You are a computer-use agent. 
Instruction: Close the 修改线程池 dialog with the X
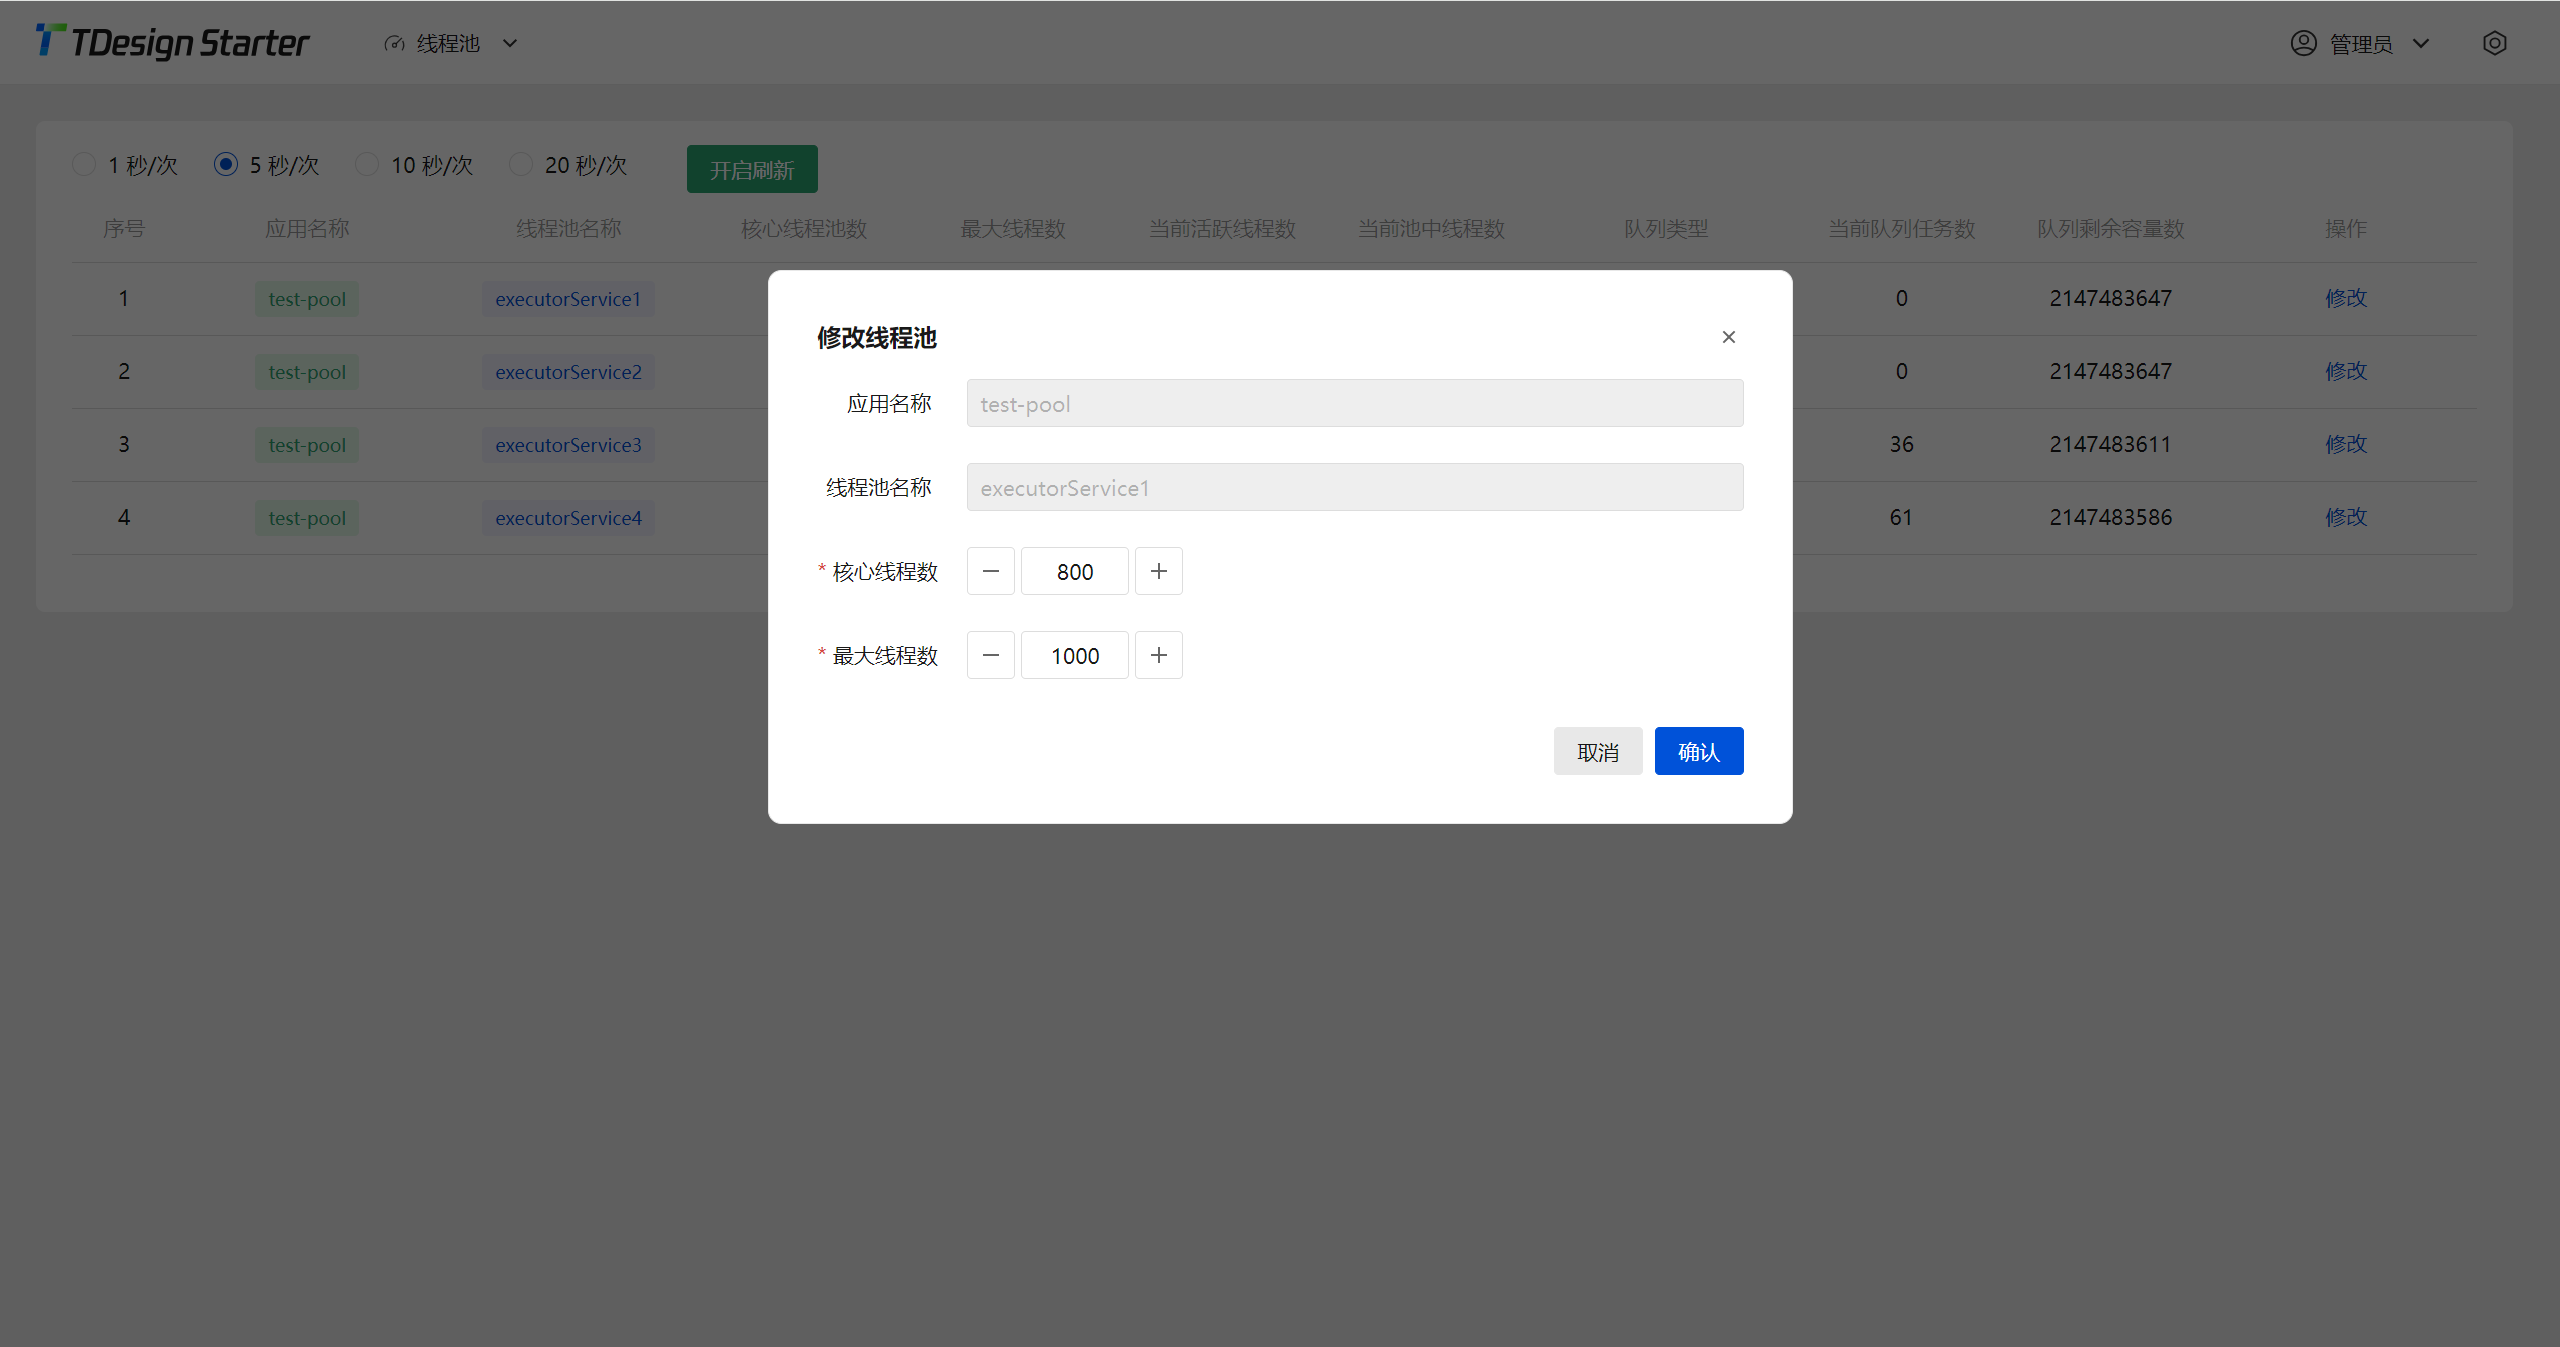tap(1728, 337)
